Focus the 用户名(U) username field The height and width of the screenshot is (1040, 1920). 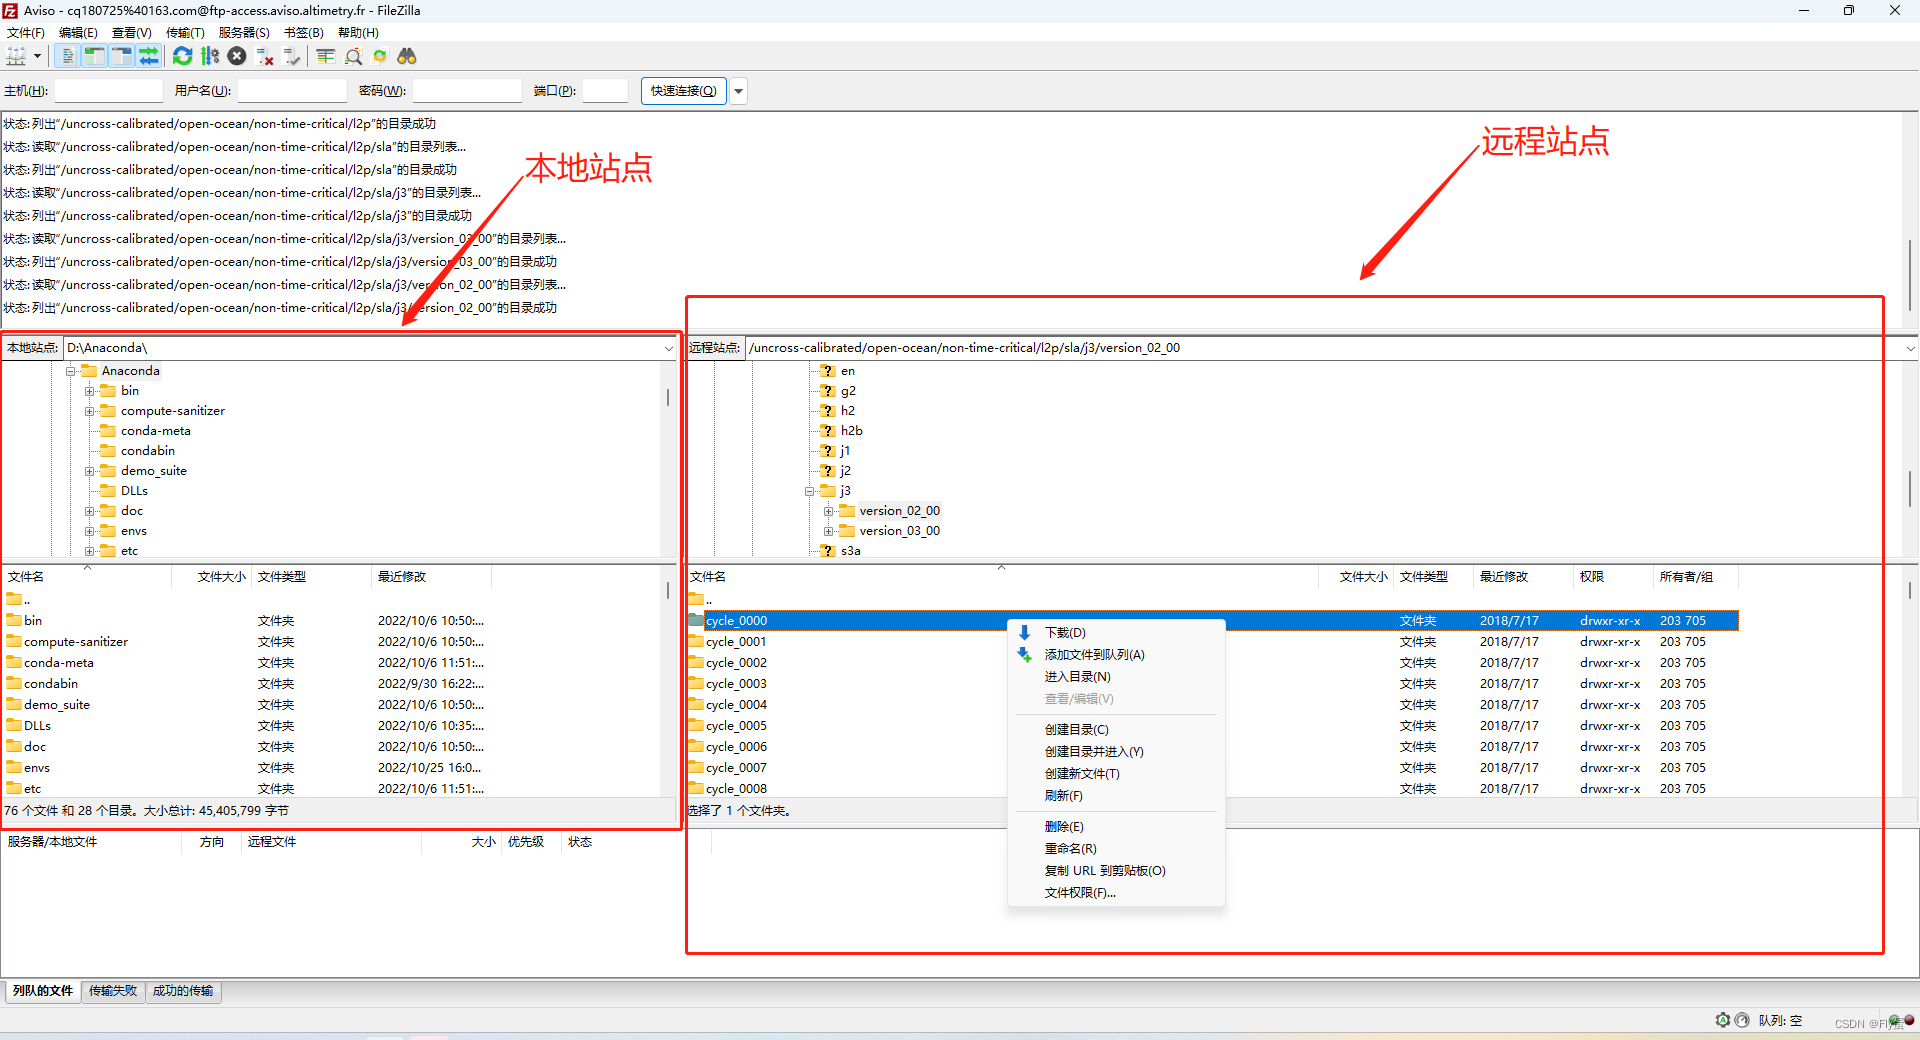[x=292, y=91]
